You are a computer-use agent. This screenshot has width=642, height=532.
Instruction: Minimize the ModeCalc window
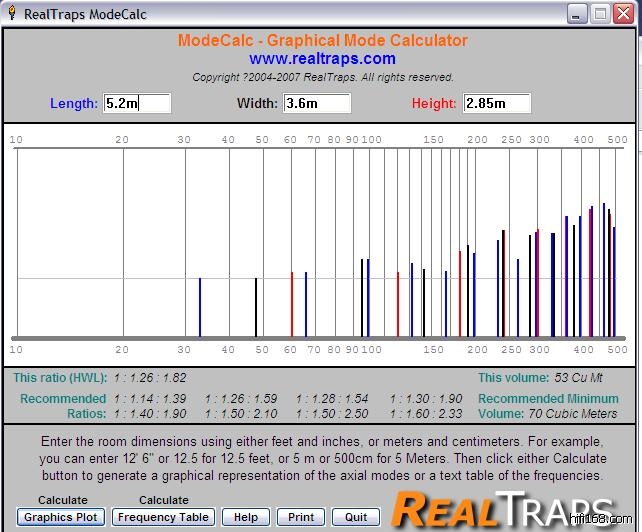pos(577,13)
